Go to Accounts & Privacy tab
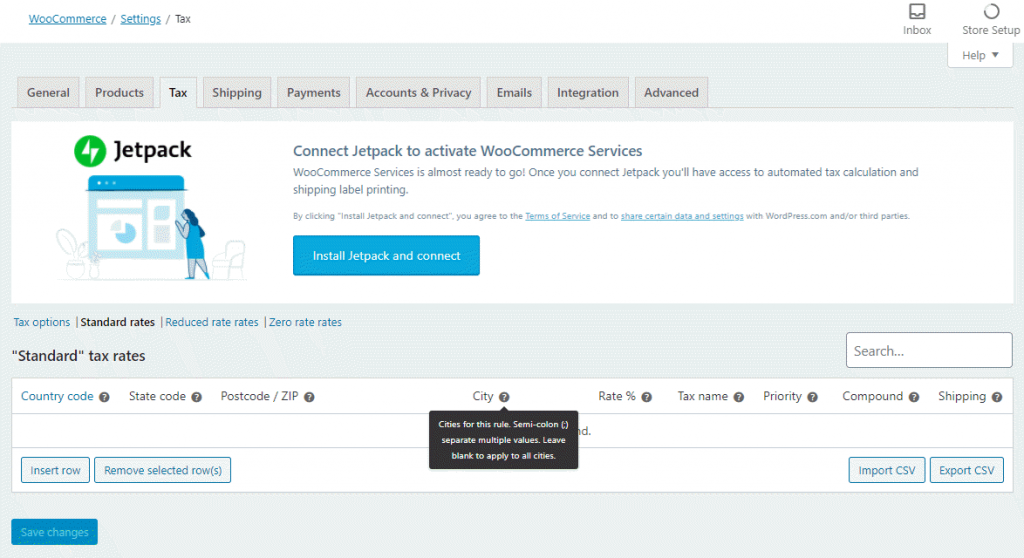This screenshot has width=1024, height=558. tap(419, 93)
